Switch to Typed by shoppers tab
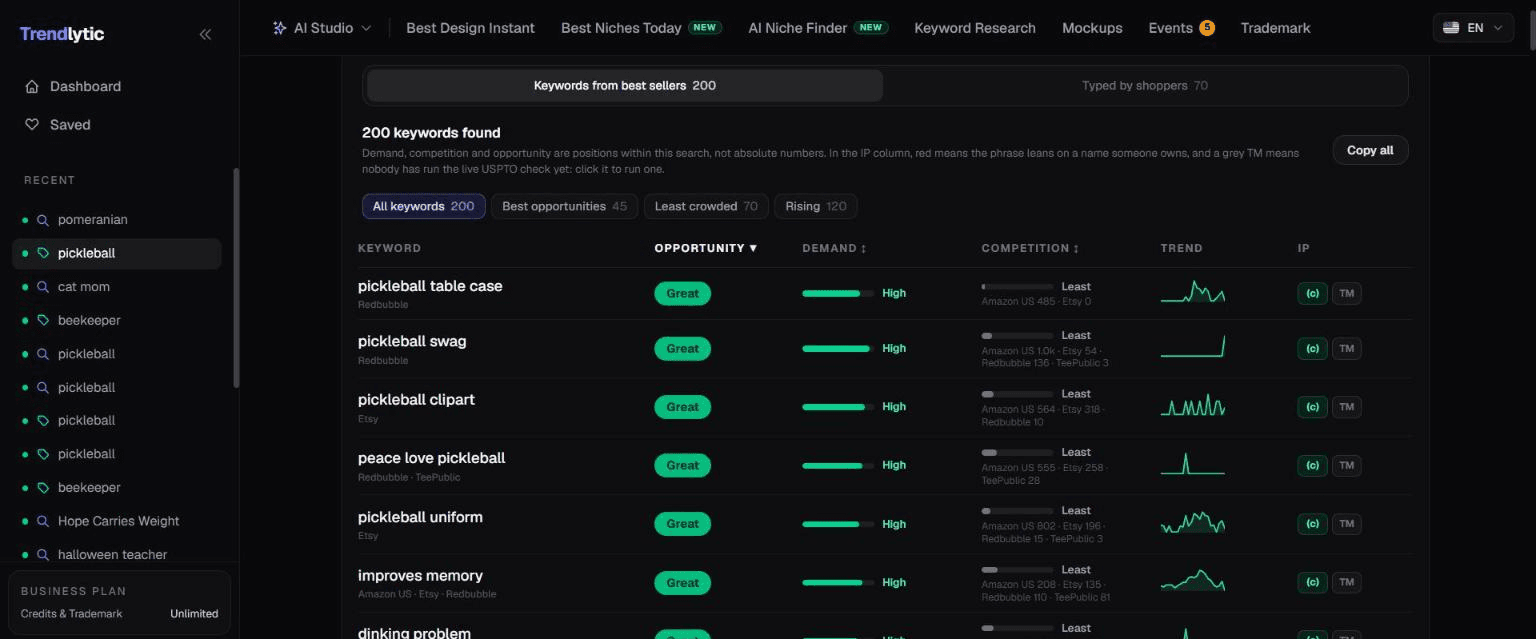 (1145, 86)
